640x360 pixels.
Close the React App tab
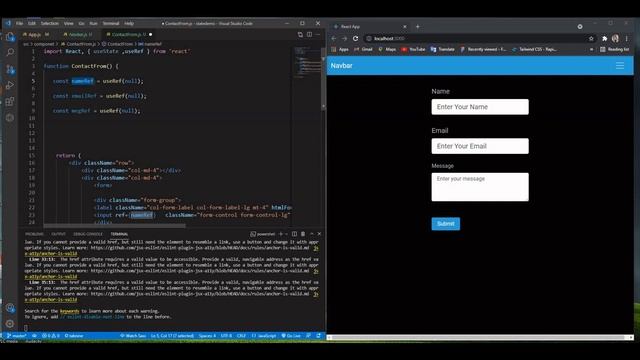pyautogui.click(x=404, y=27)
